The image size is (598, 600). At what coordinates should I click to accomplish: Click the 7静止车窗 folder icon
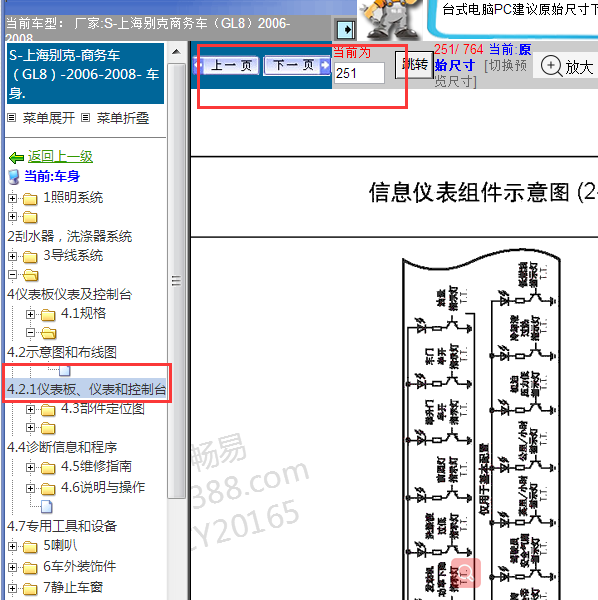point(30,589)
